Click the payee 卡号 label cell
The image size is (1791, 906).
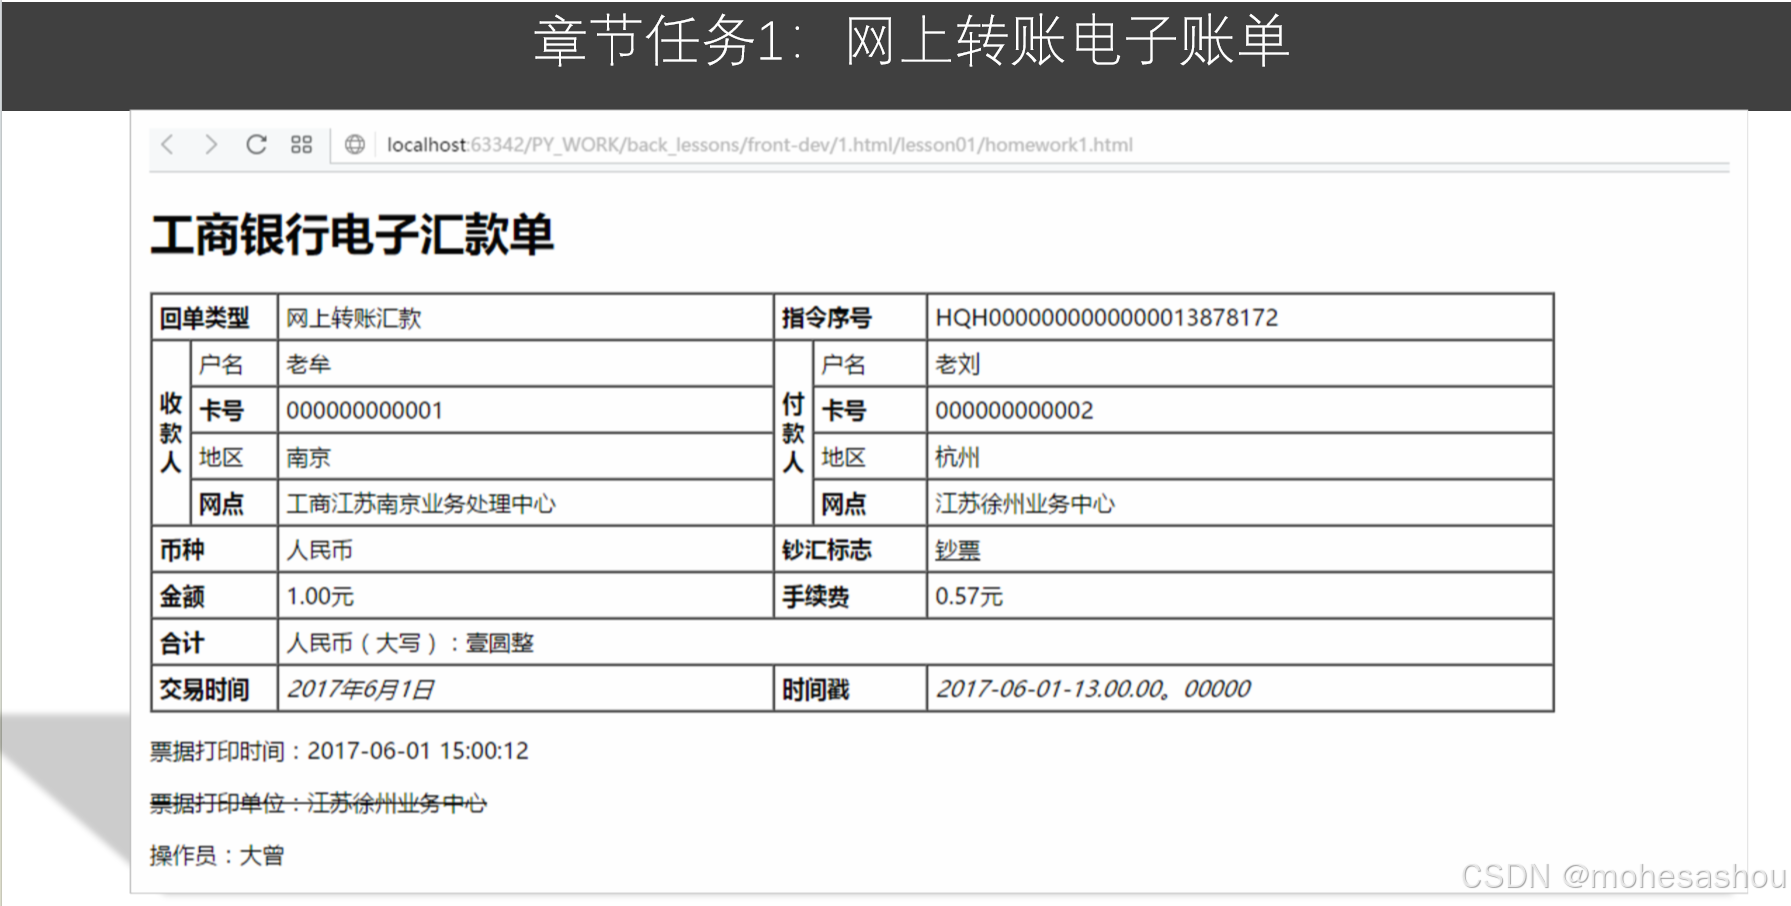pos(233,410)
